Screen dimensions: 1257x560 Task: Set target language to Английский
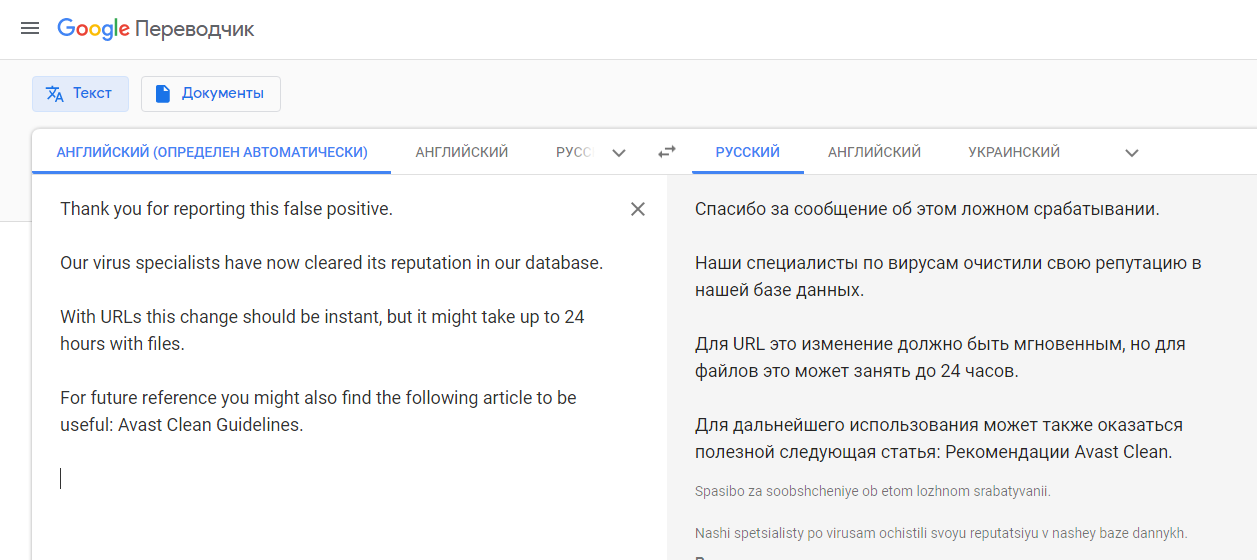point(874,152)
